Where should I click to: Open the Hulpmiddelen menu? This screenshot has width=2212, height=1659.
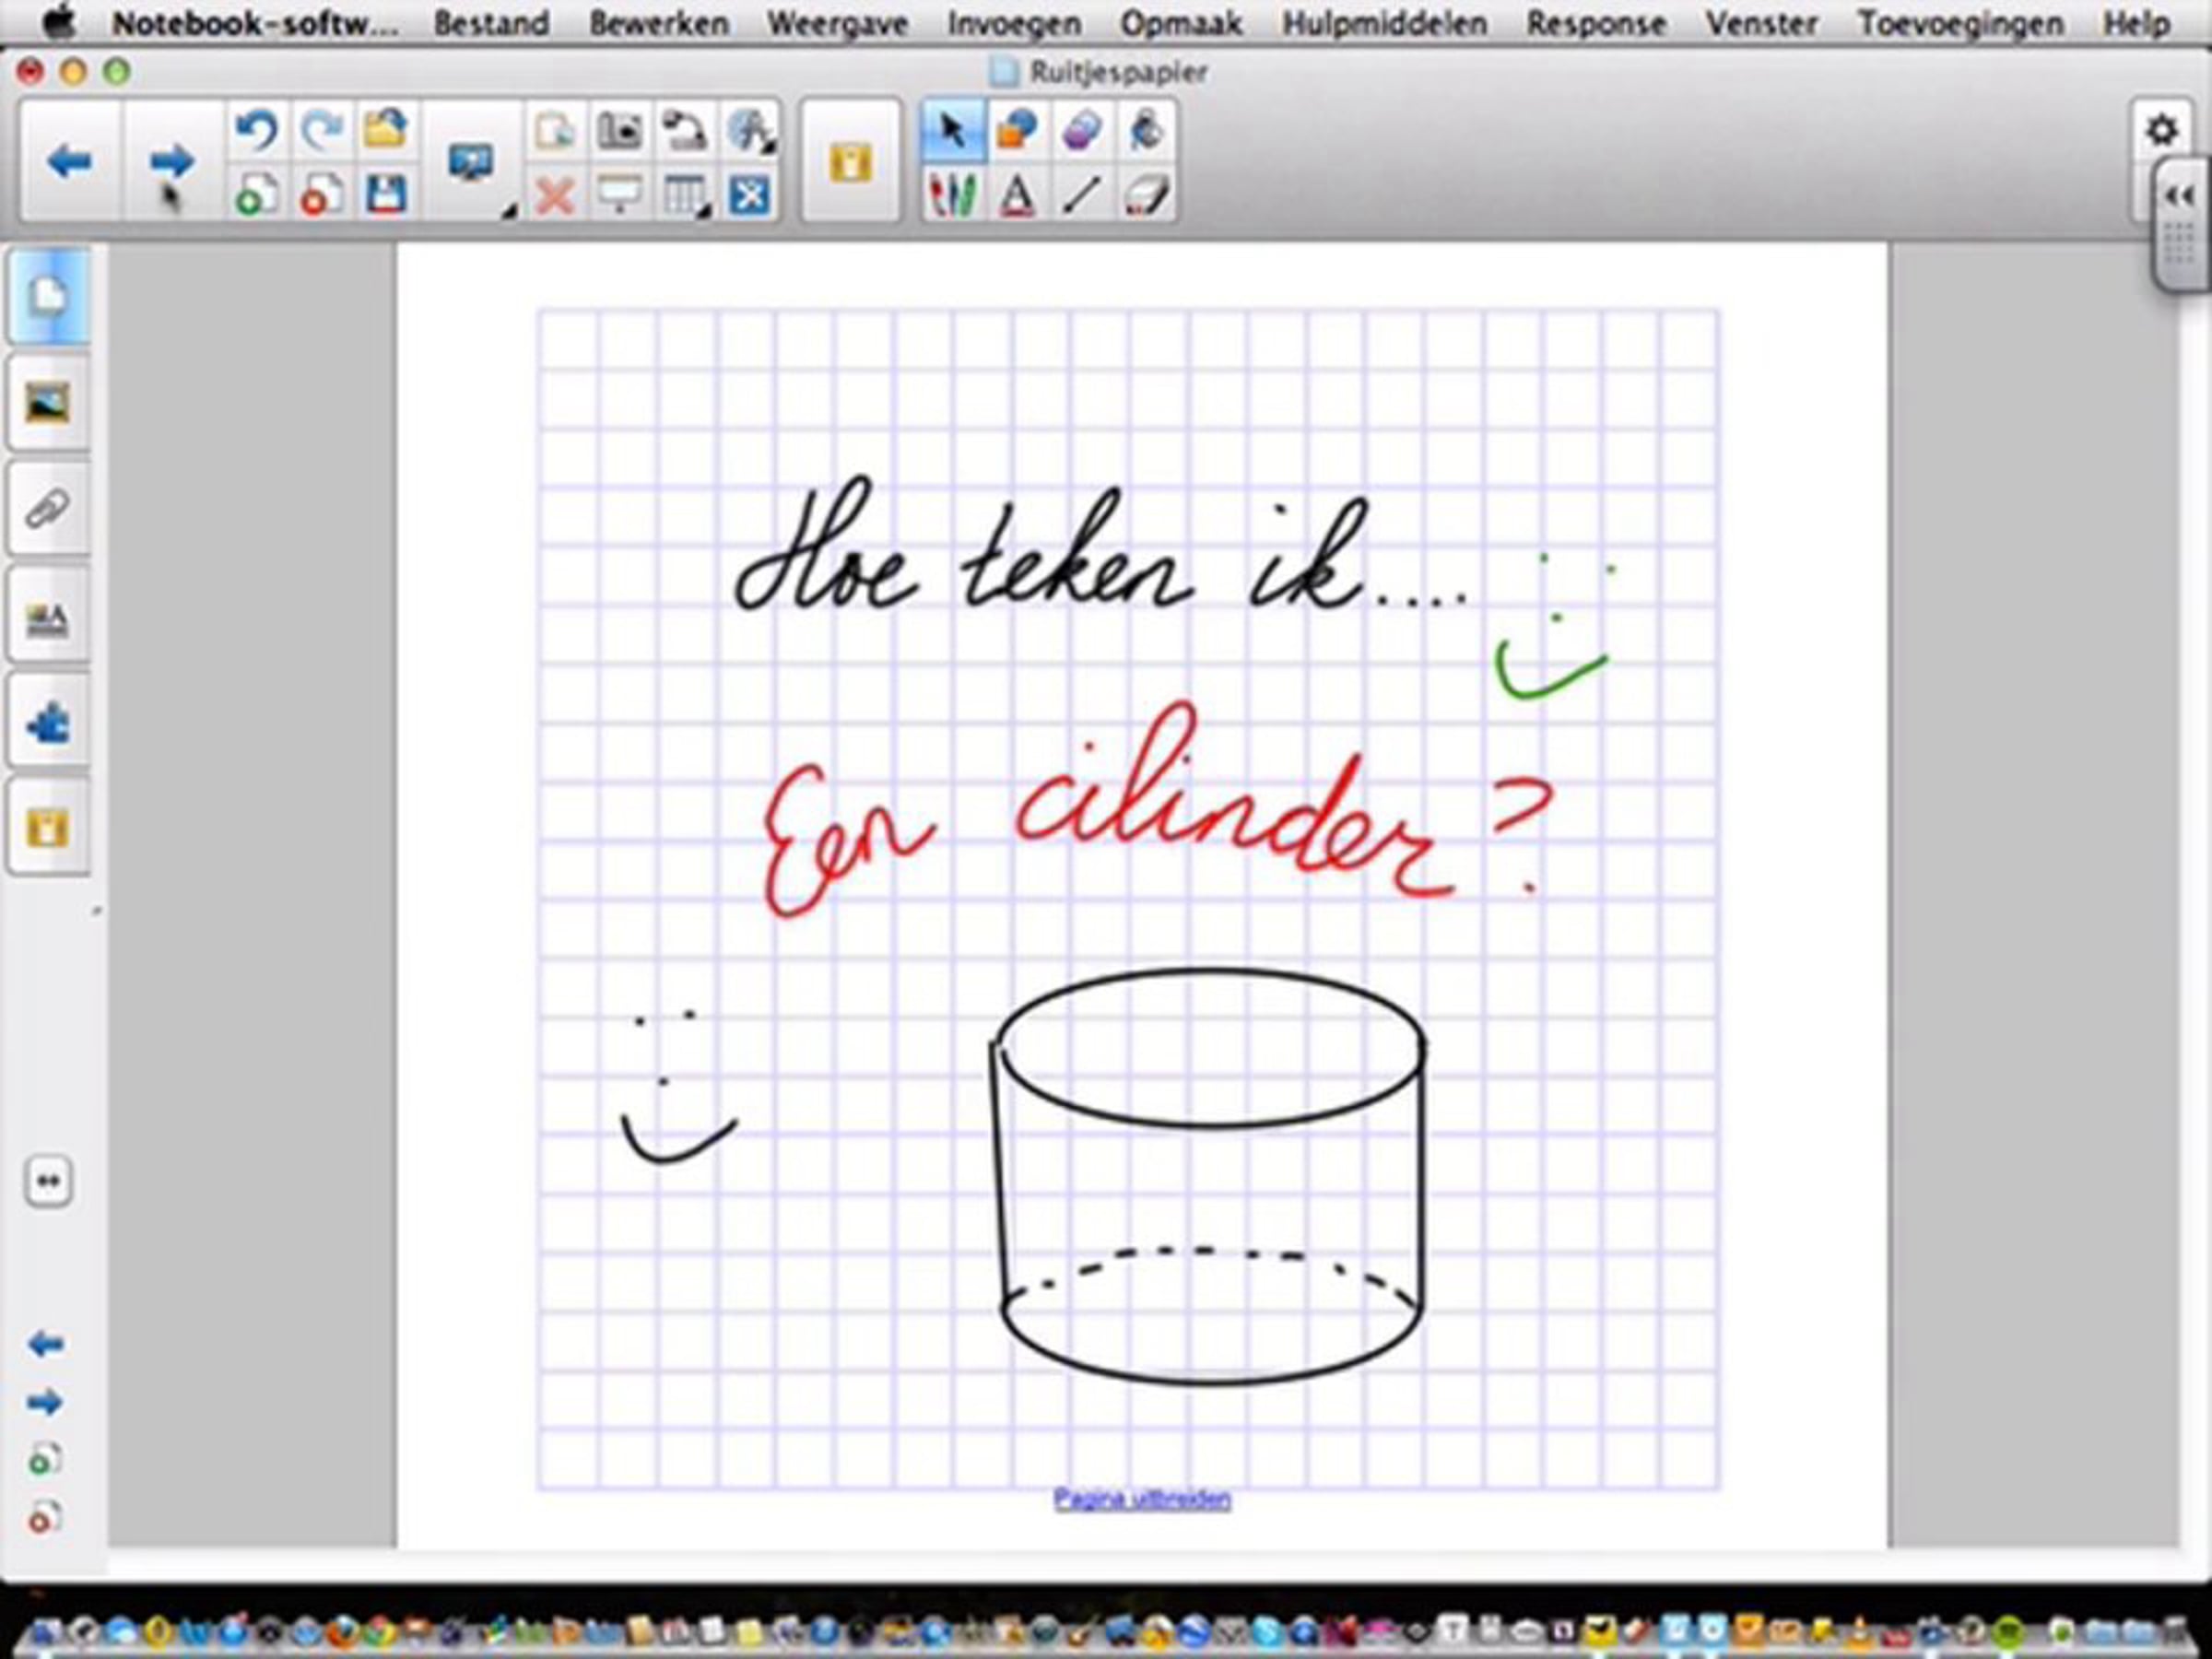tap(1385, 23)
